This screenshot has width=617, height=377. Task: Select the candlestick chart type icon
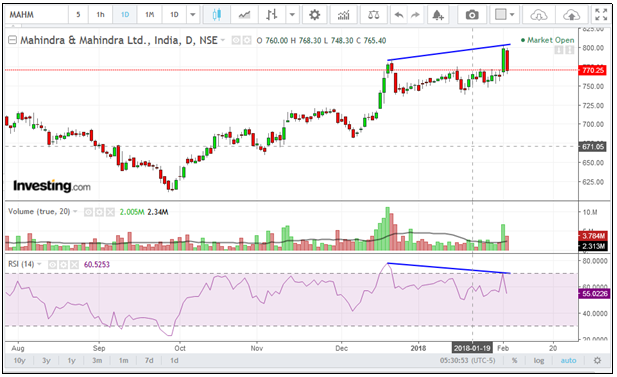(216, 15)
